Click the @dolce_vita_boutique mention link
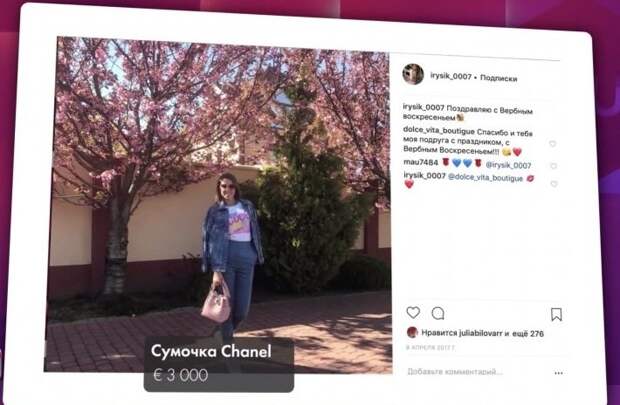Screen dimensions: 620x405 click(x=485, y=178)
